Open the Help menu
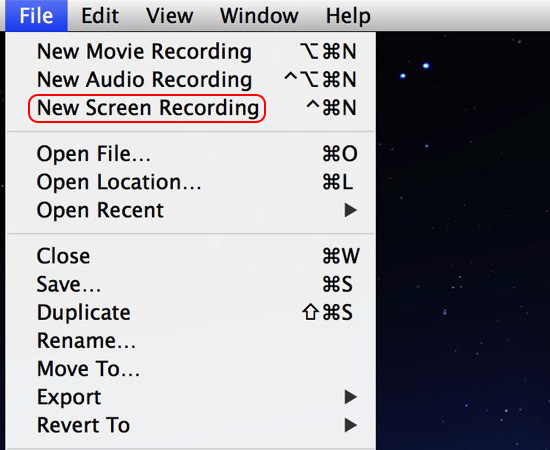550x450 pixels. [x=348, y=16]
